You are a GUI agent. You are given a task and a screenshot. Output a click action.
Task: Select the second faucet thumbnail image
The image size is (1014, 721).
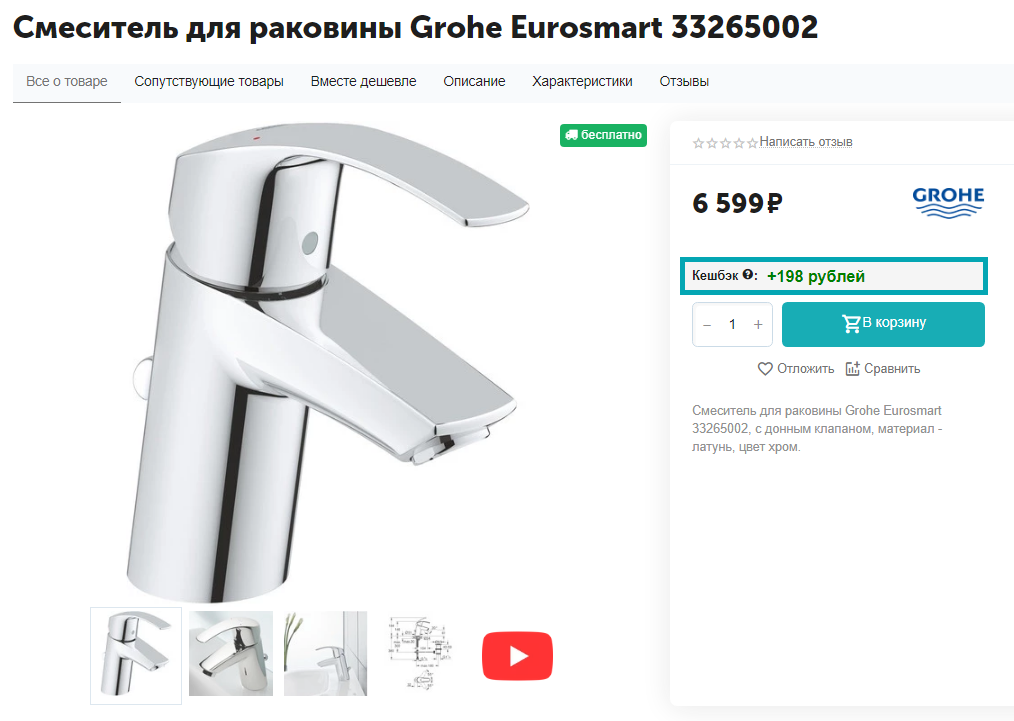(231, 654)
